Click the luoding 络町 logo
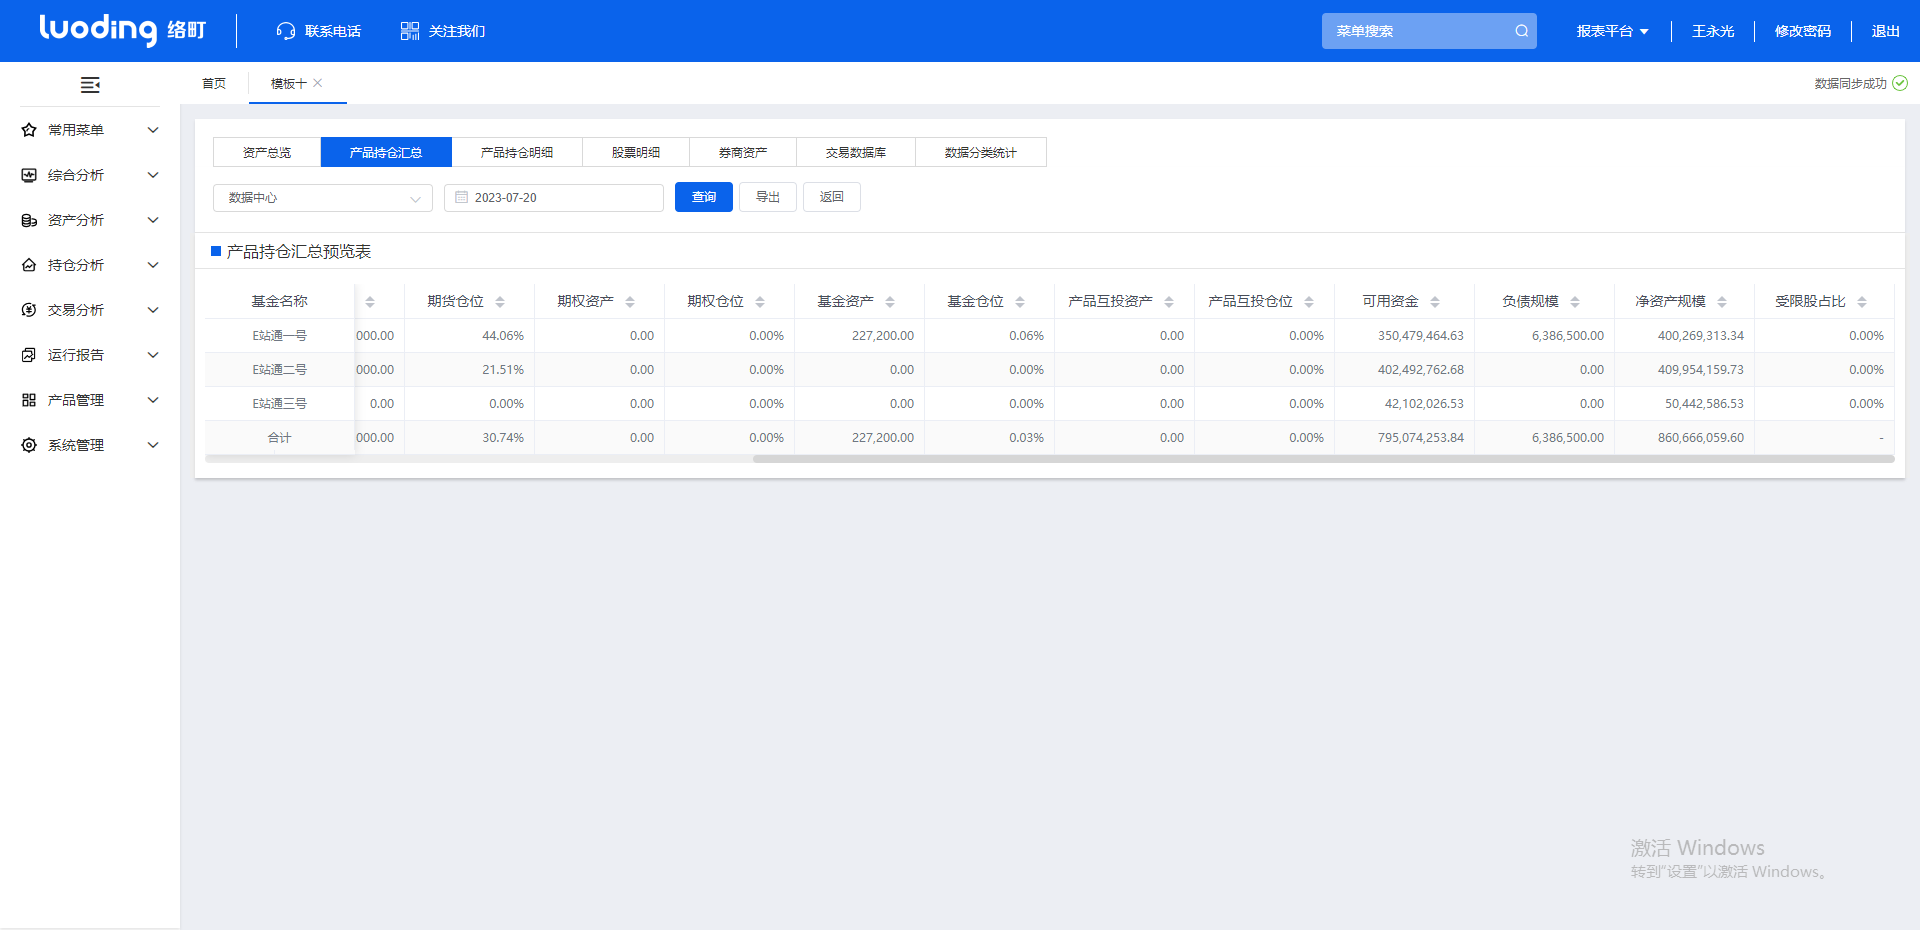The height and width of the screenshot is (930, 1920). (x=122, y=30)
